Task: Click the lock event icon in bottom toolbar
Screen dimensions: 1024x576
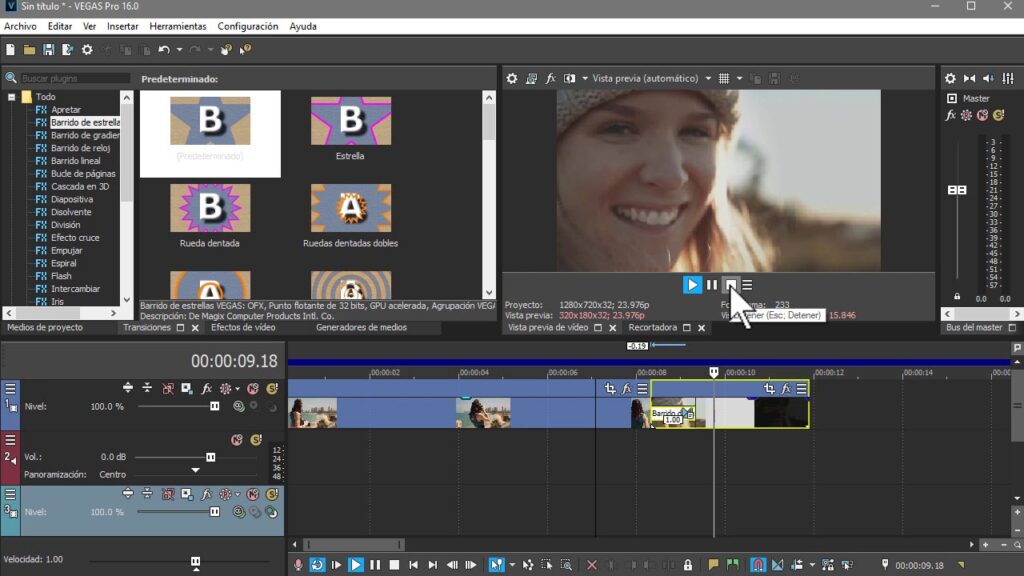Action: (x=688, y=565)
